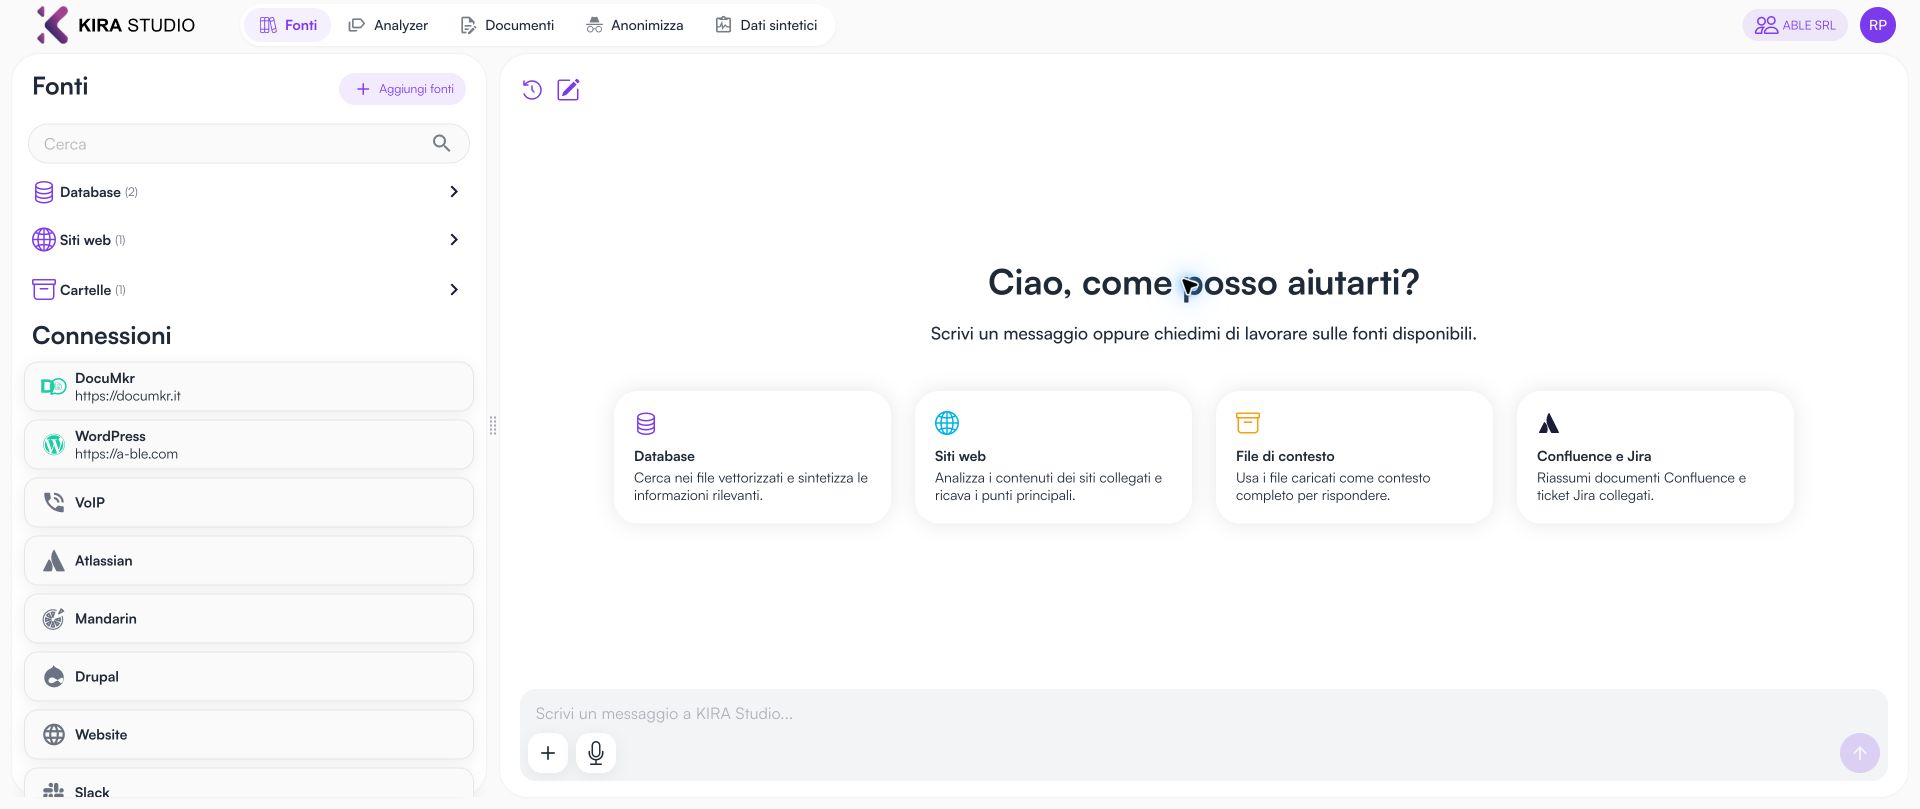This screenshot has height=809, width=1920.
Task: Click the Siti web suggestion card globe icon
Action: [947, 423]
